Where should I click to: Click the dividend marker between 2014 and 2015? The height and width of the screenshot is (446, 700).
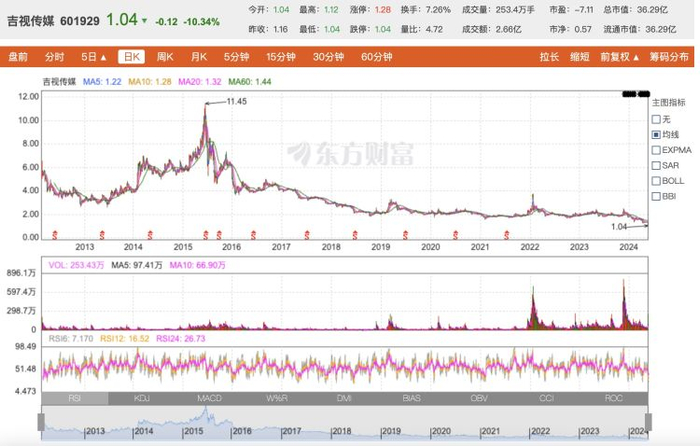150,235
